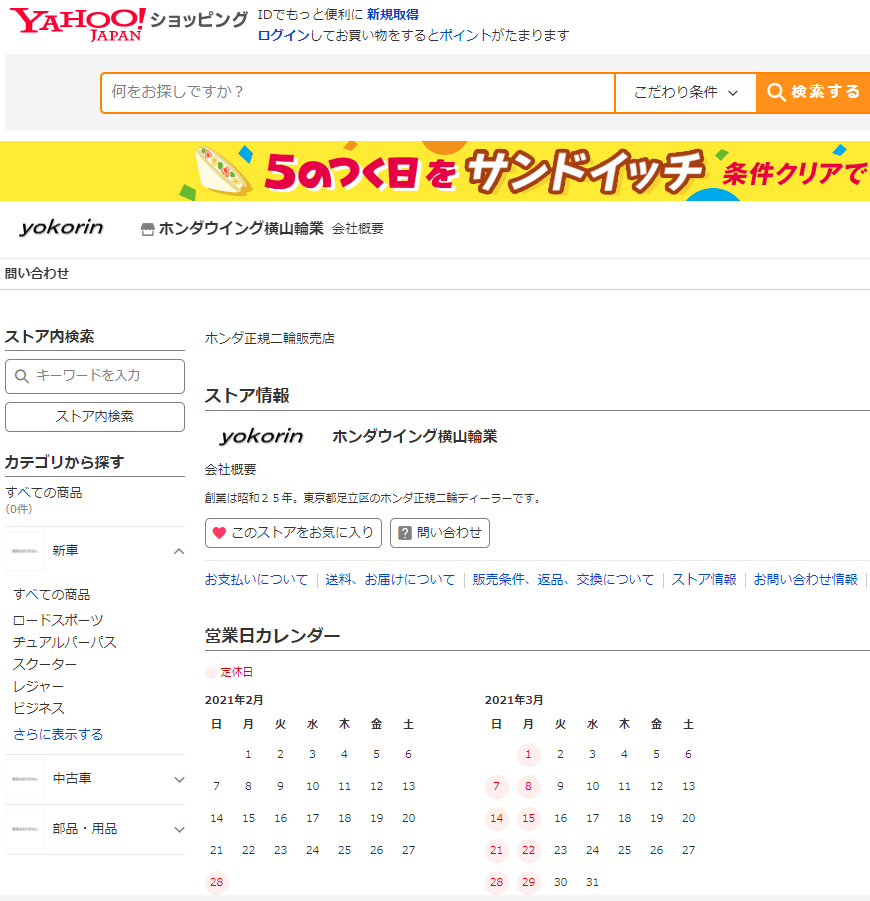This screenshot has height=901, width=870.
Task: Click the yokorin logo in ストア情報 section
Action: click(261, 436)
